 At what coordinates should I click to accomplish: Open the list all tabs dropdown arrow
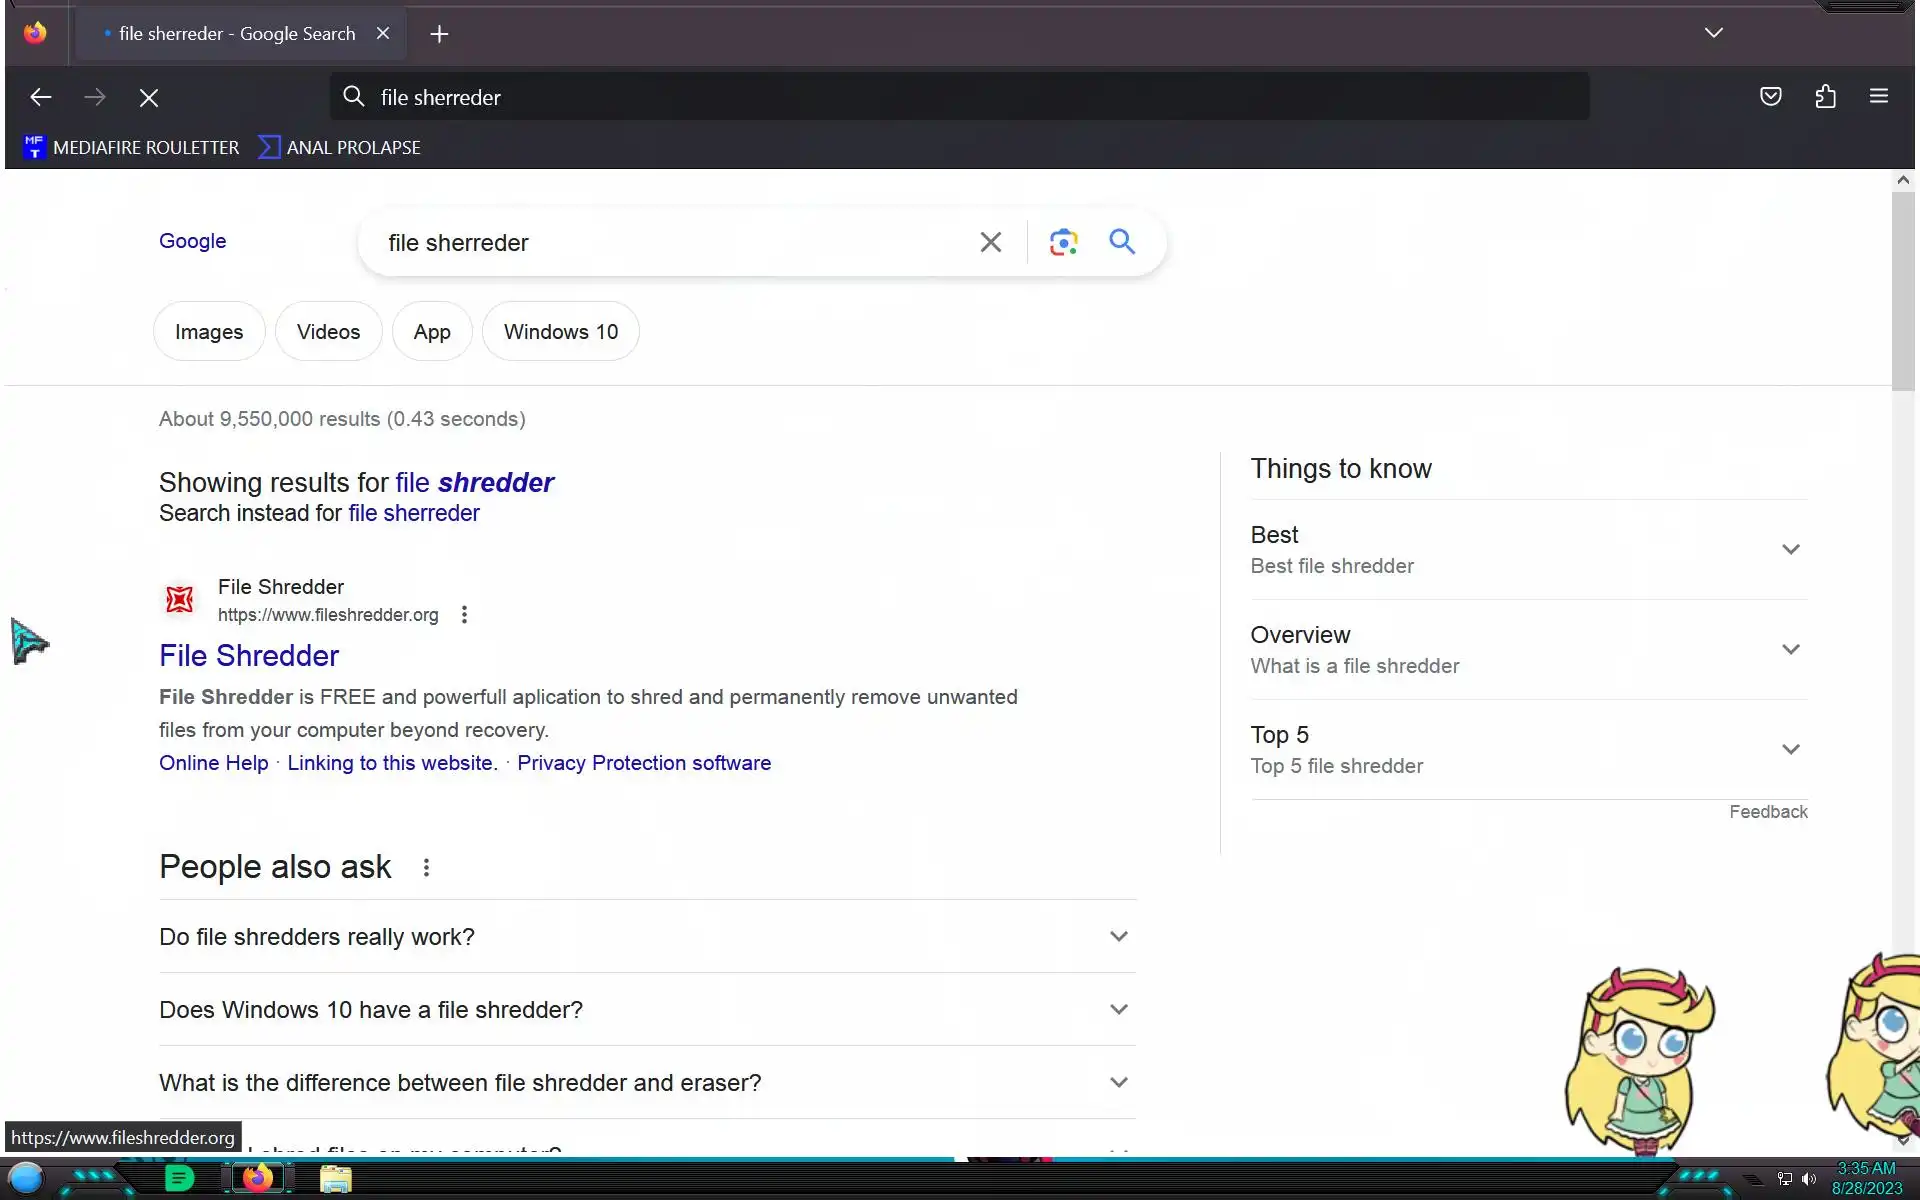click(1713, 33)
